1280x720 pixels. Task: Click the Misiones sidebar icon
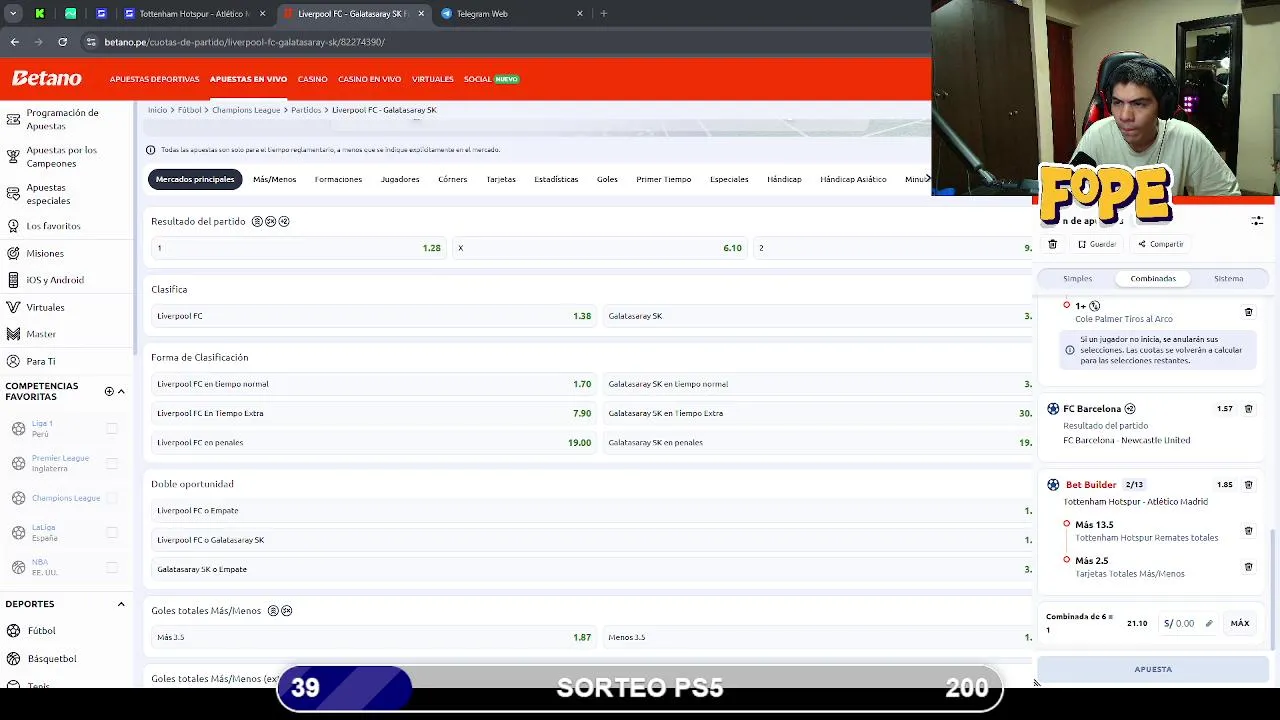pyautogui.click(x=13, y=253)
